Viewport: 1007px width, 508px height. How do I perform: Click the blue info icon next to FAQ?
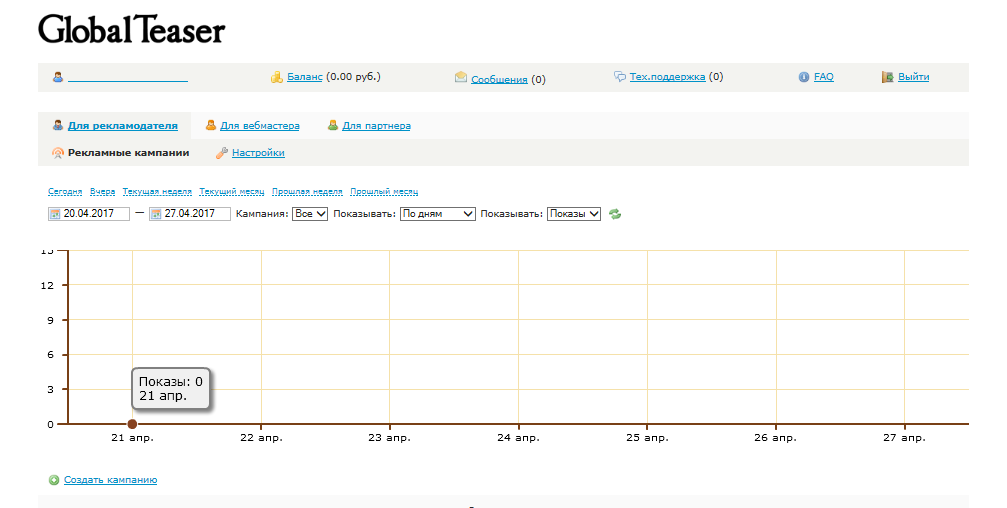(804, 77)
